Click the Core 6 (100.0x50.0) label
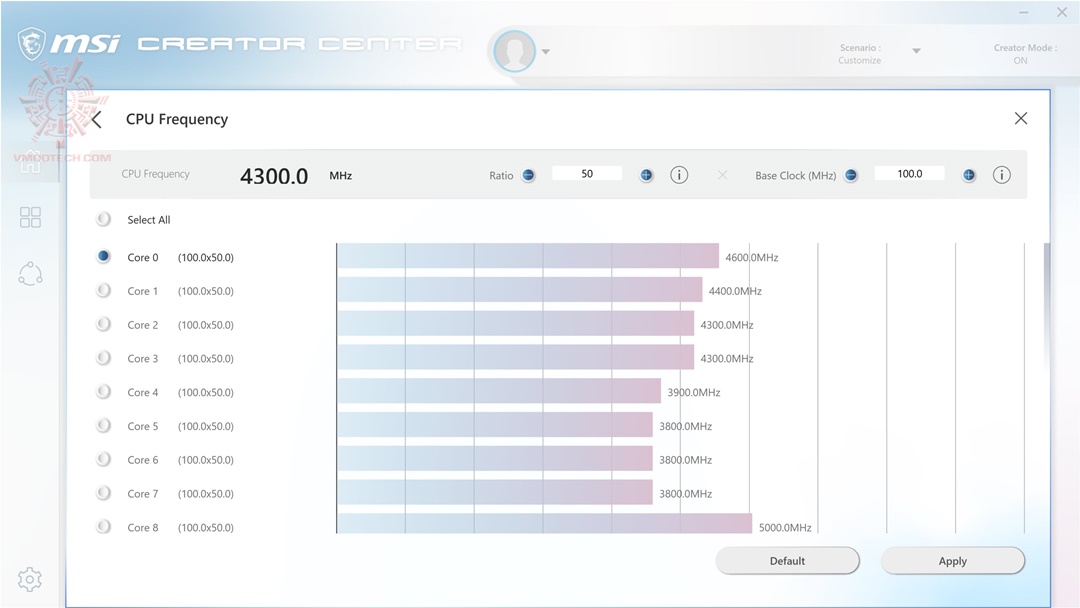Viewport: 1080px width, 608px height. coord(180,460)
